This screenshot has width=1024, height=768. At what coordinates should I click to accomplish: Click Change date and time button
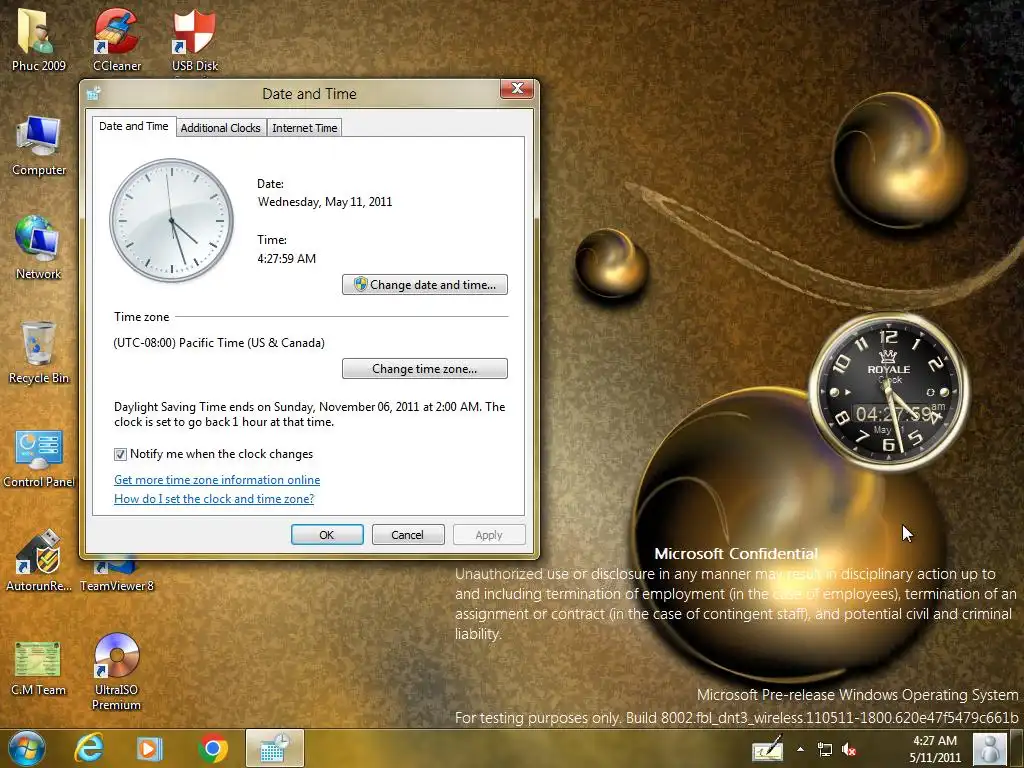tap(424, 285)
